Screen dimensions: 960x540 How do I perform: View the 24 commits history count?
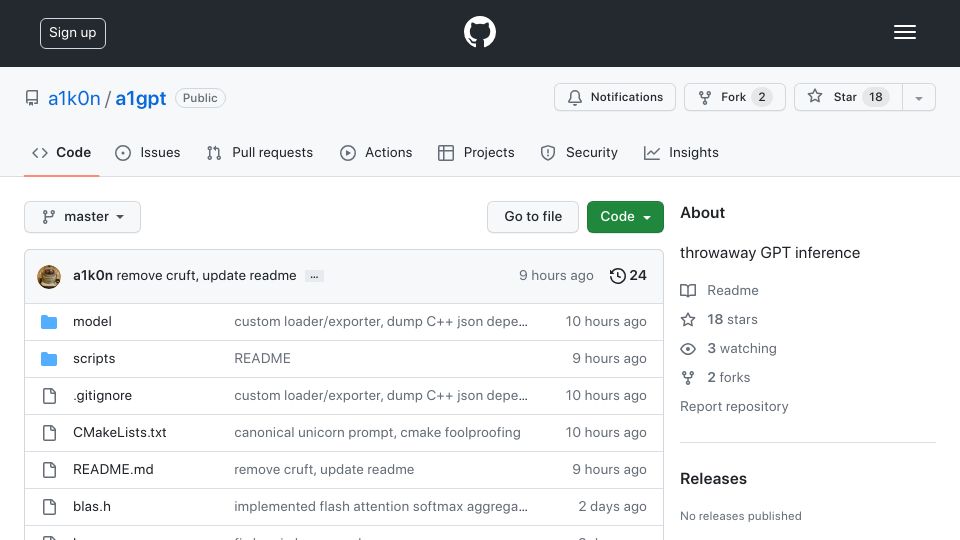628,276
